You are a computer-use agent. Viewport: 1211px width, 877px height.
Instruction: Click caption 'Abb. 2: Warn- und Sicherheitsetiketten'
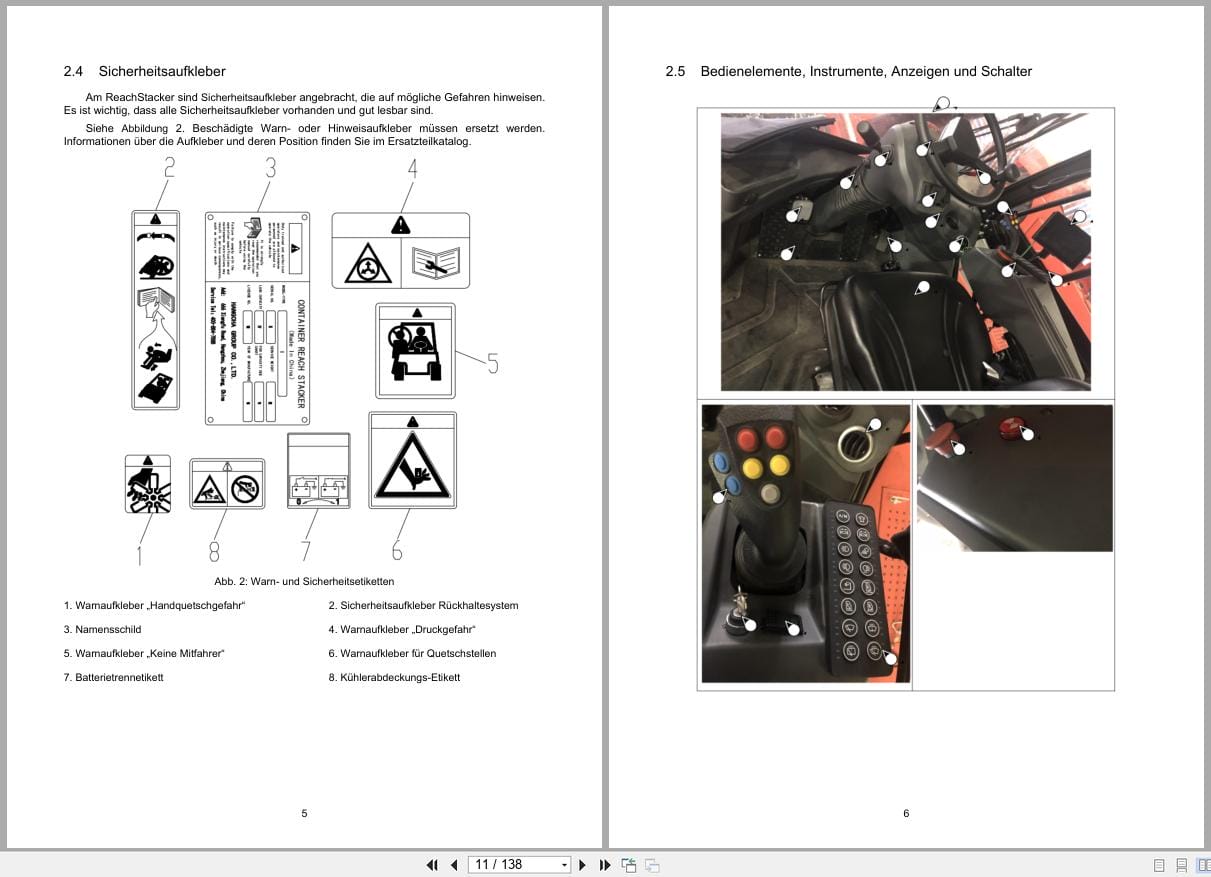(x=304, y=581)
